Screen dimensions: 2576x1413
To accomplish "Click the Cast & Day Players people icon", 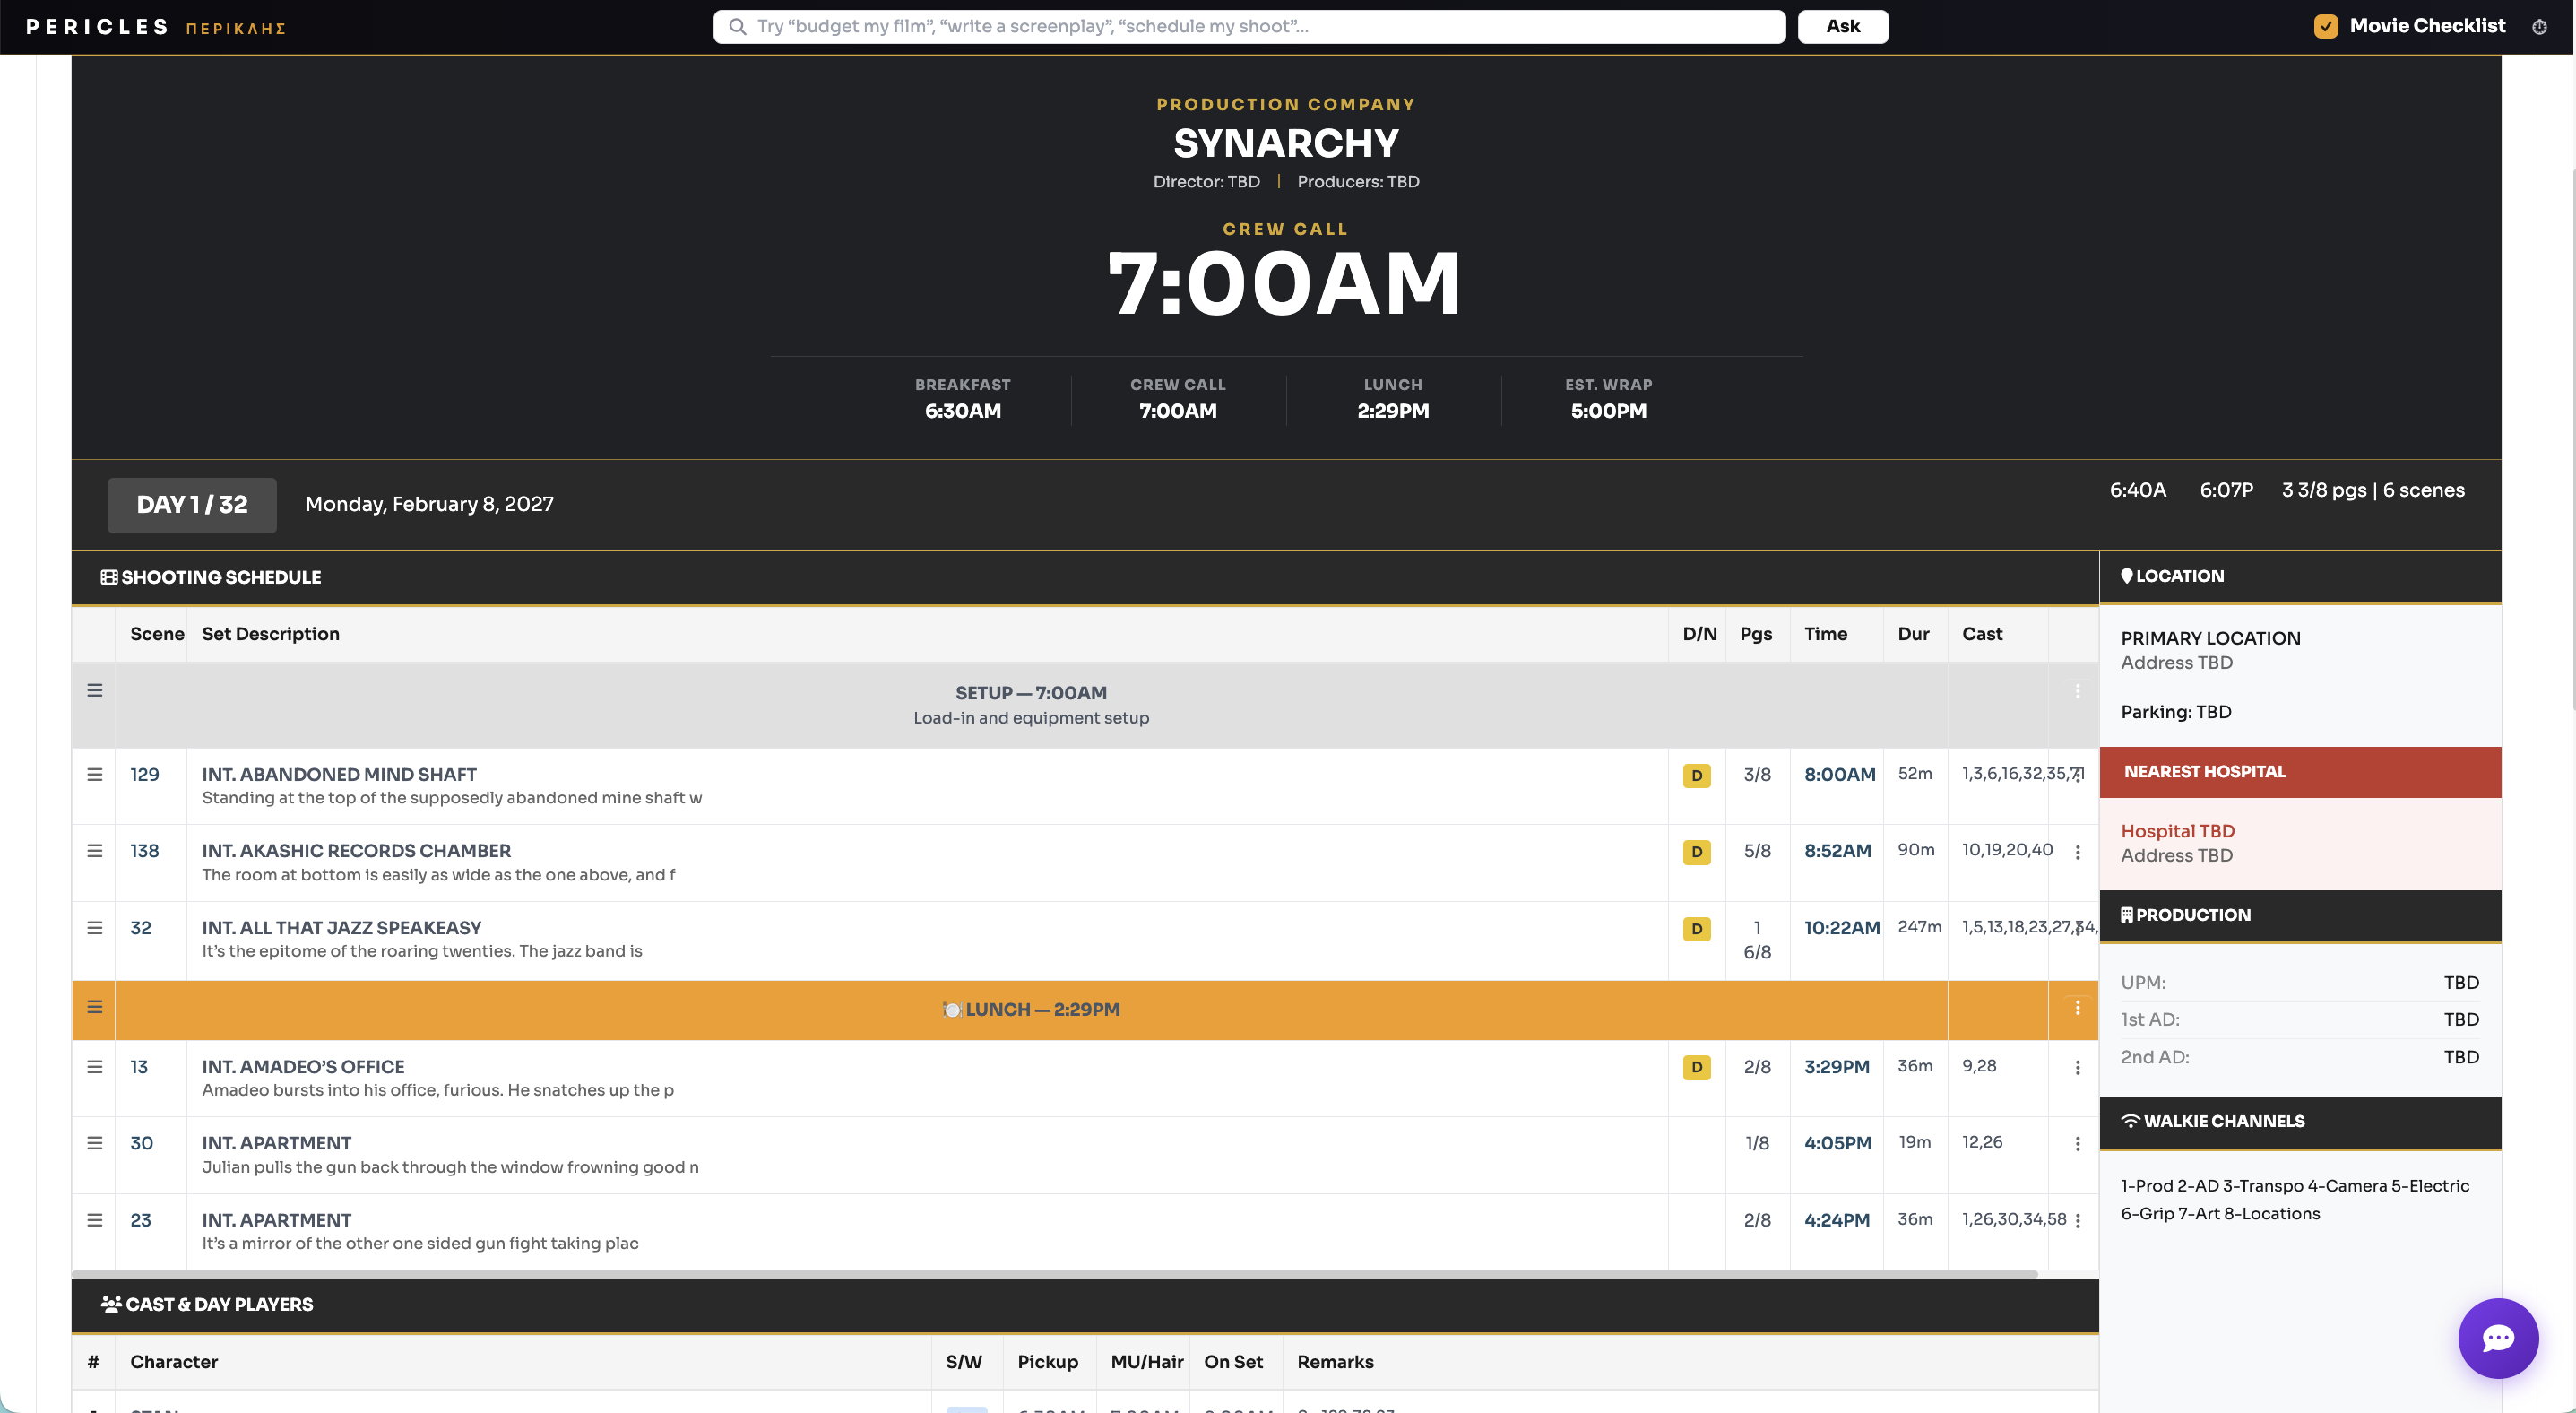I will pyautogui.click(x=111, y=1304).
